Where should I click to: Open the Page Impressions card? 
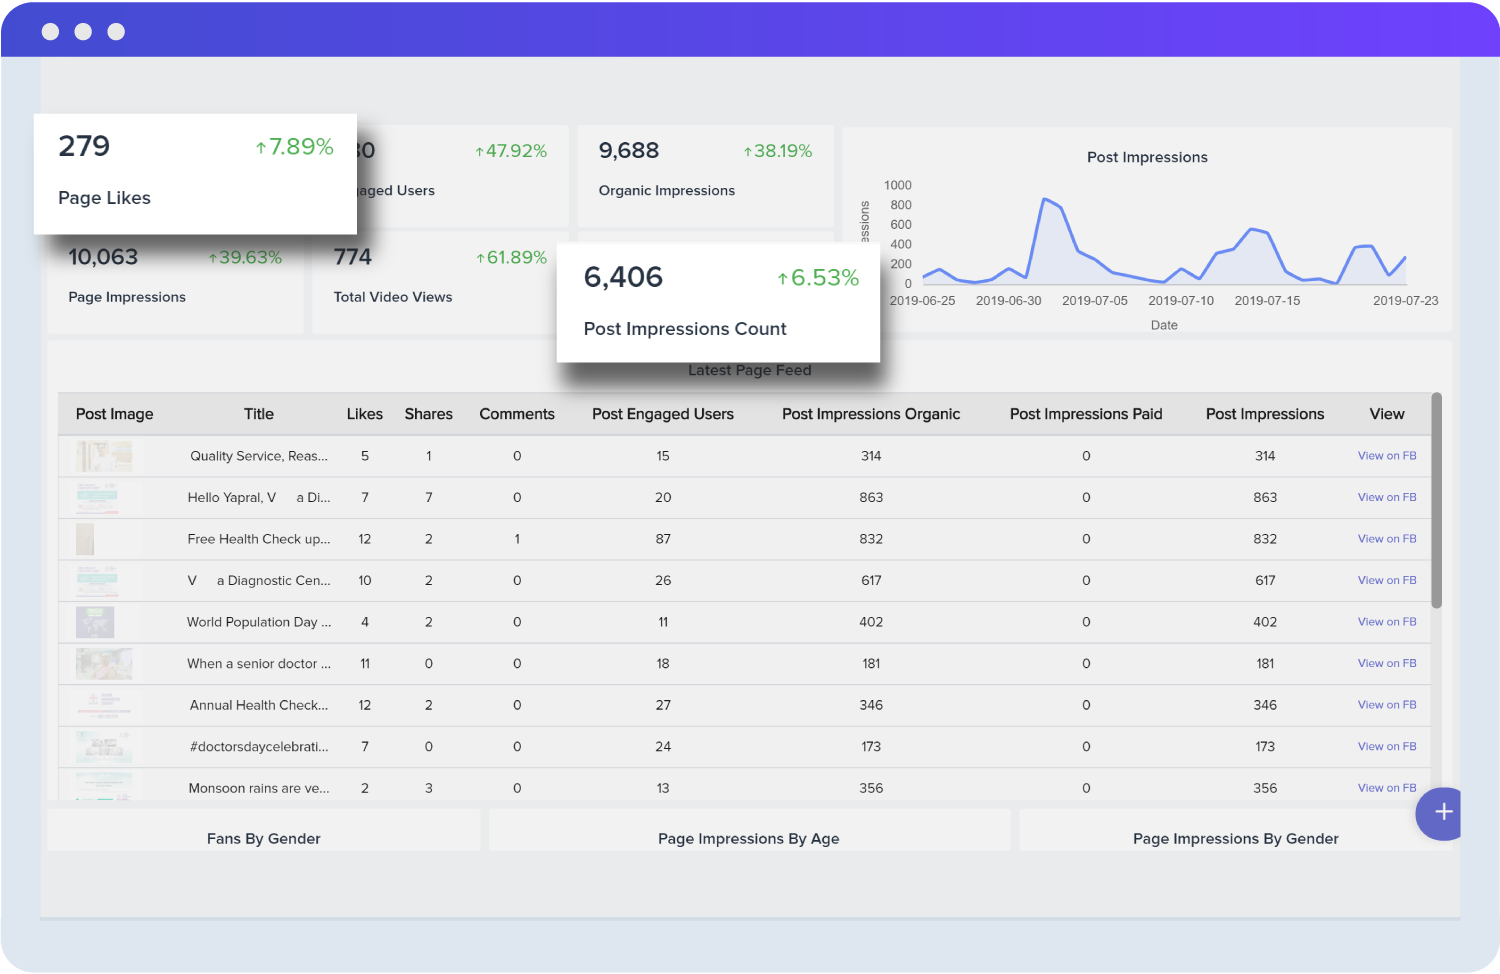176,284
